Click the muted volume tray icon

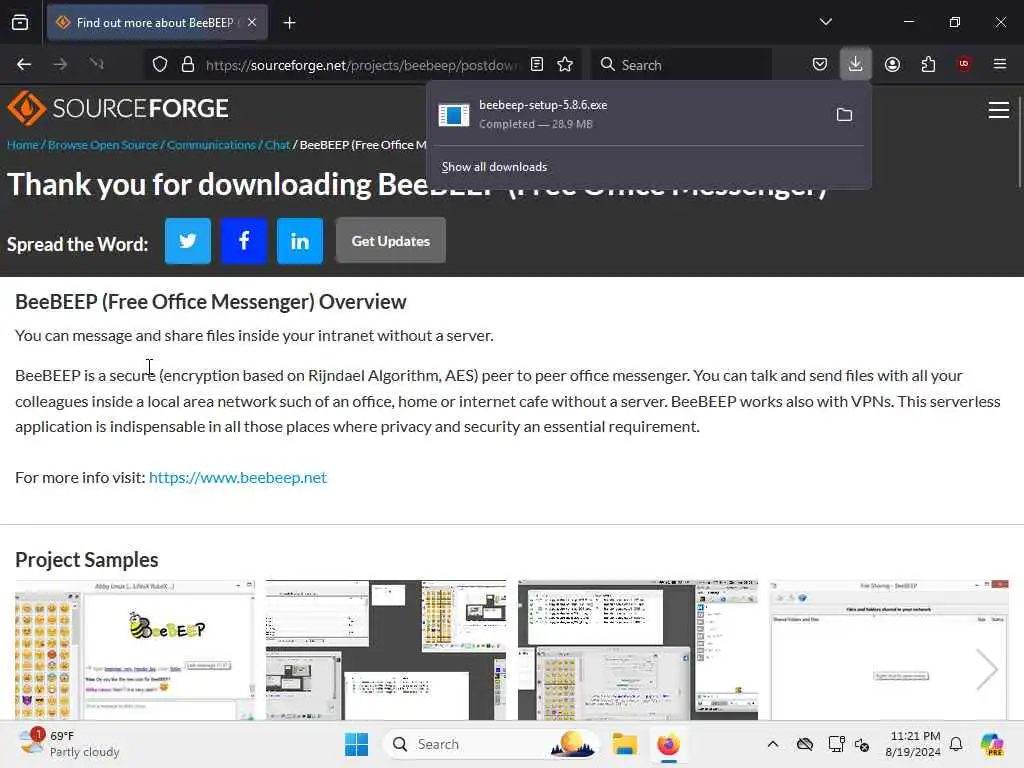[x=862, y=744]
